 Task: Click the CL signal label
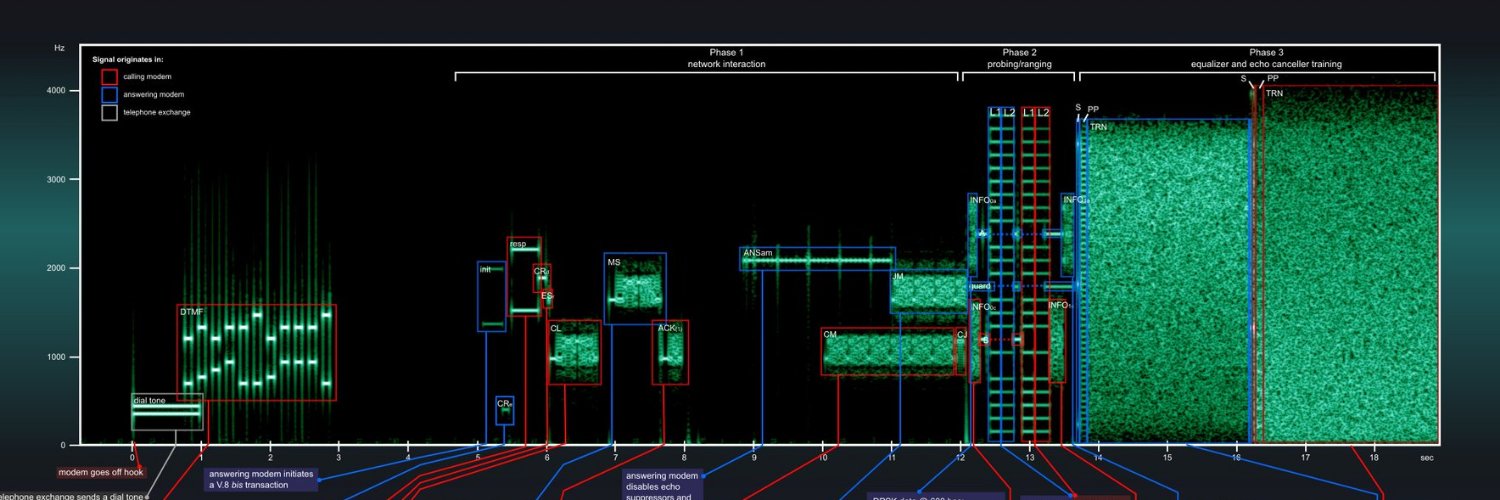[556, 327]
